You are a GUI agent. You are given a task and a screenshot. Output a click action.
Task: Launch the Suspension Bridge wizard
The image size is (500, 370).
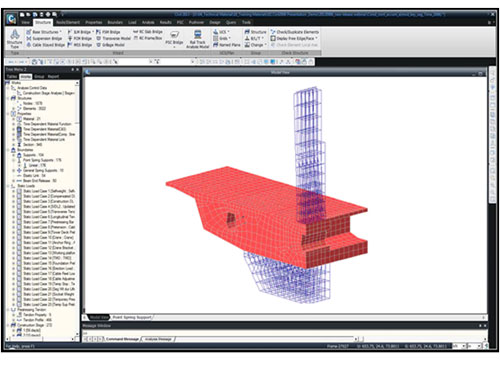pyautogui.click(x=44, y=38)
